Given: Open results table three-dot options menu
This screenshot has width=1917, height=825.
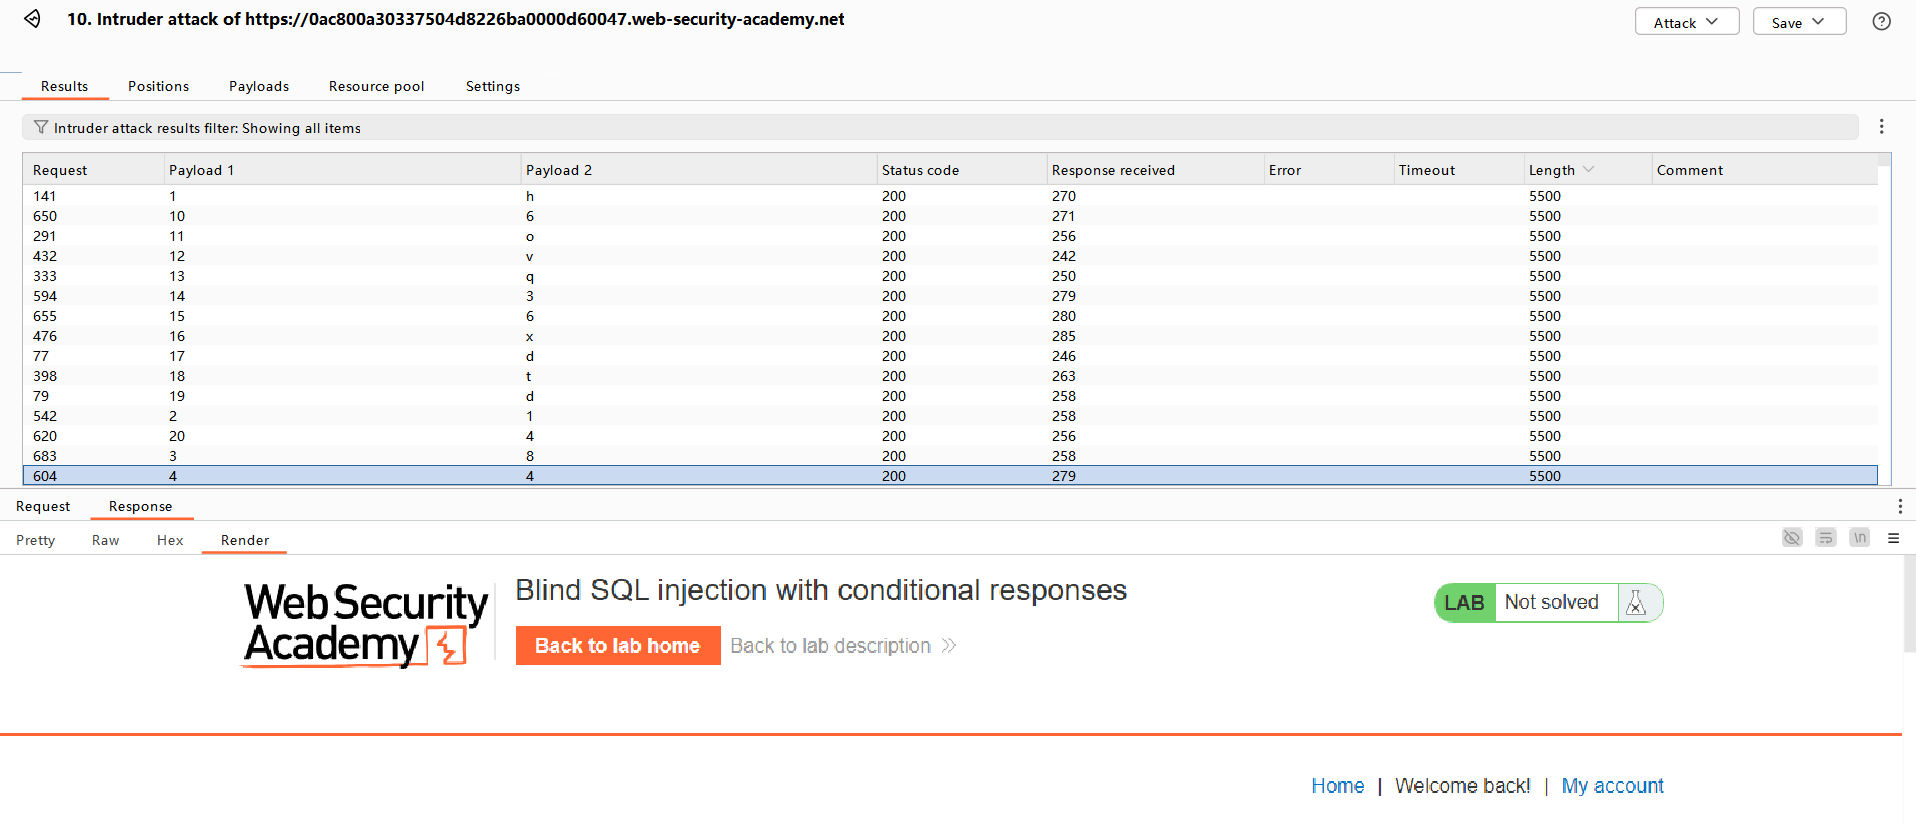Looking at the screenshot, I should click(1881, 127).
